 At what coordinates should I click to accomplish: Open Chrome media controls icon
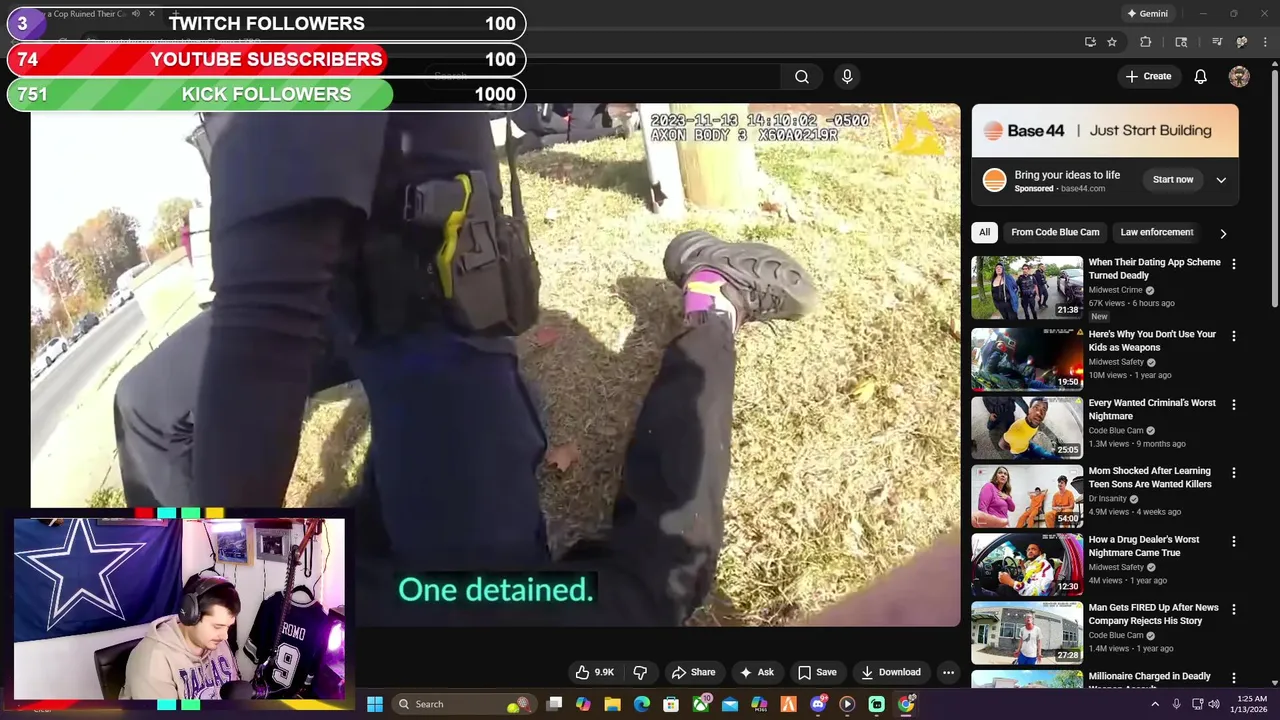(1217, 42)
